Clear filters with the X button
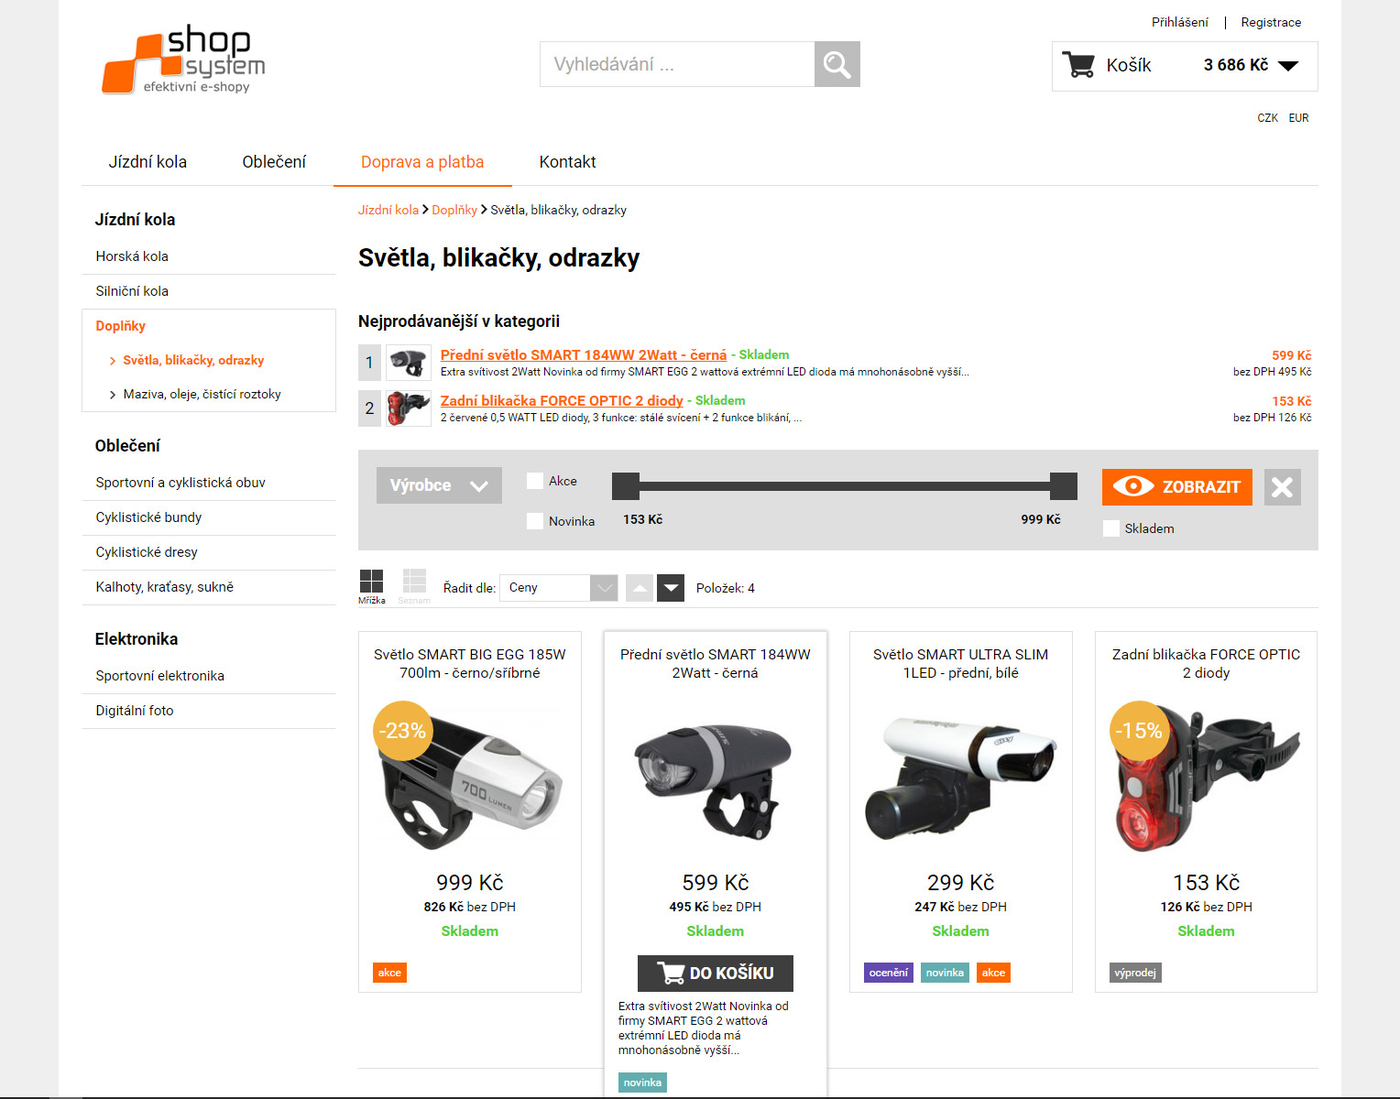Screen dimensions: 1400x1099 pos(1282,487)
